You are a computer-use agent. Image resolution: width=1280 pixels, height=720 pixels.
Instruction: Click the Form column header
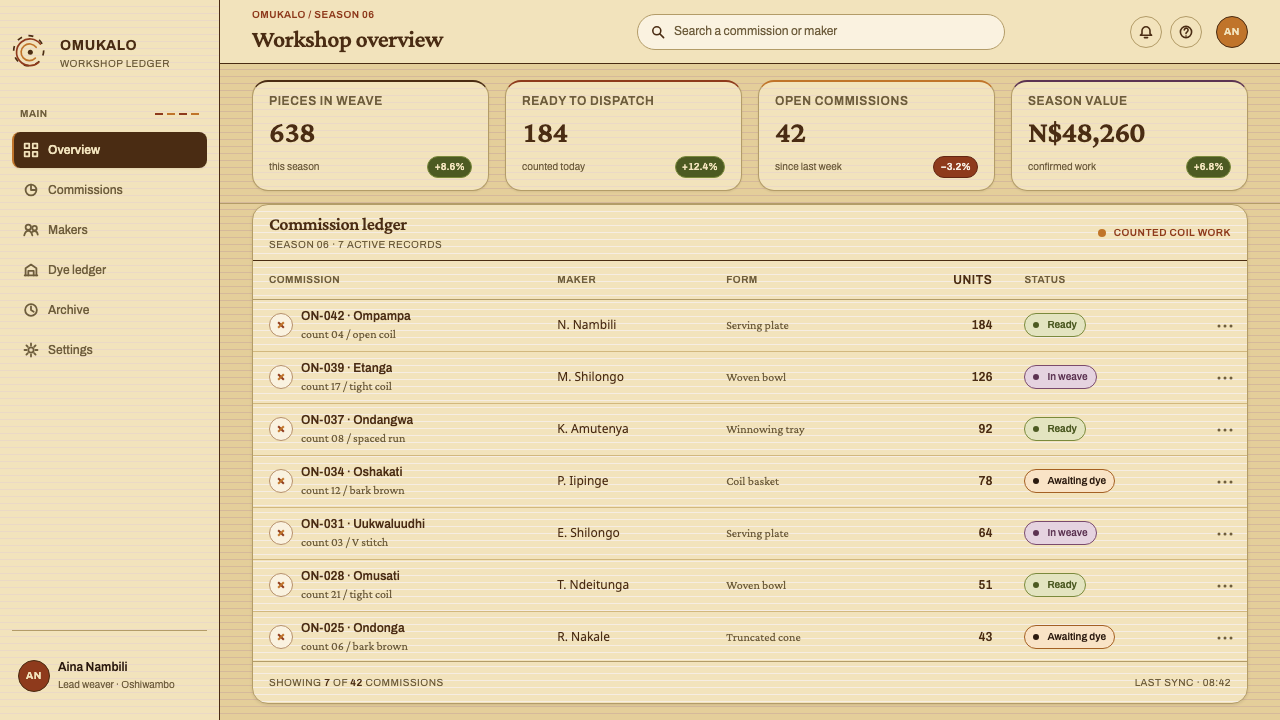742,280
